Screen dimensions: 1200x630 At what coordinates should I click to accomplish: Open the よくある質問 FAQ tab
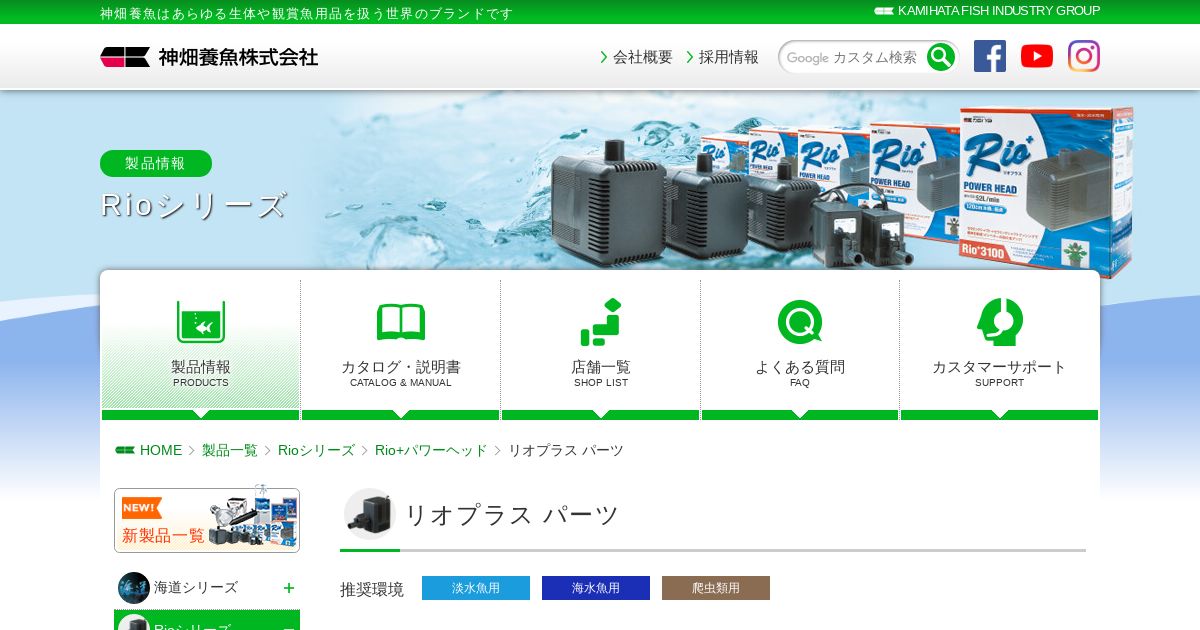tap(800, 350)
